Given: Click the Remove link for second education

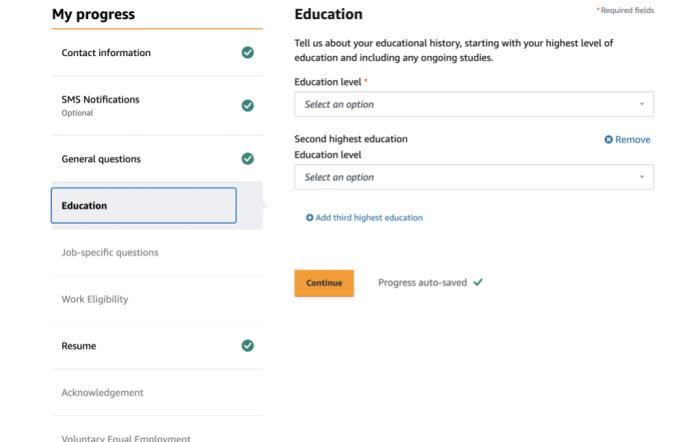Looking at the screenshot, I should click(633, 140).
